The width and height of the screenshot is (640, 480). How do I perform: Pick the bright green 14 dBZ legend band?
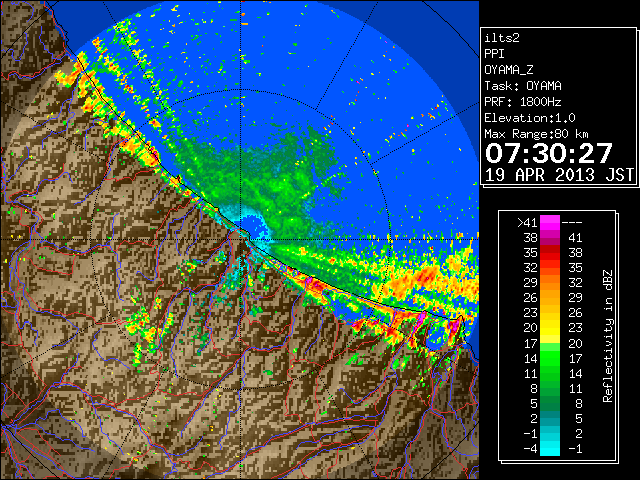550,358
